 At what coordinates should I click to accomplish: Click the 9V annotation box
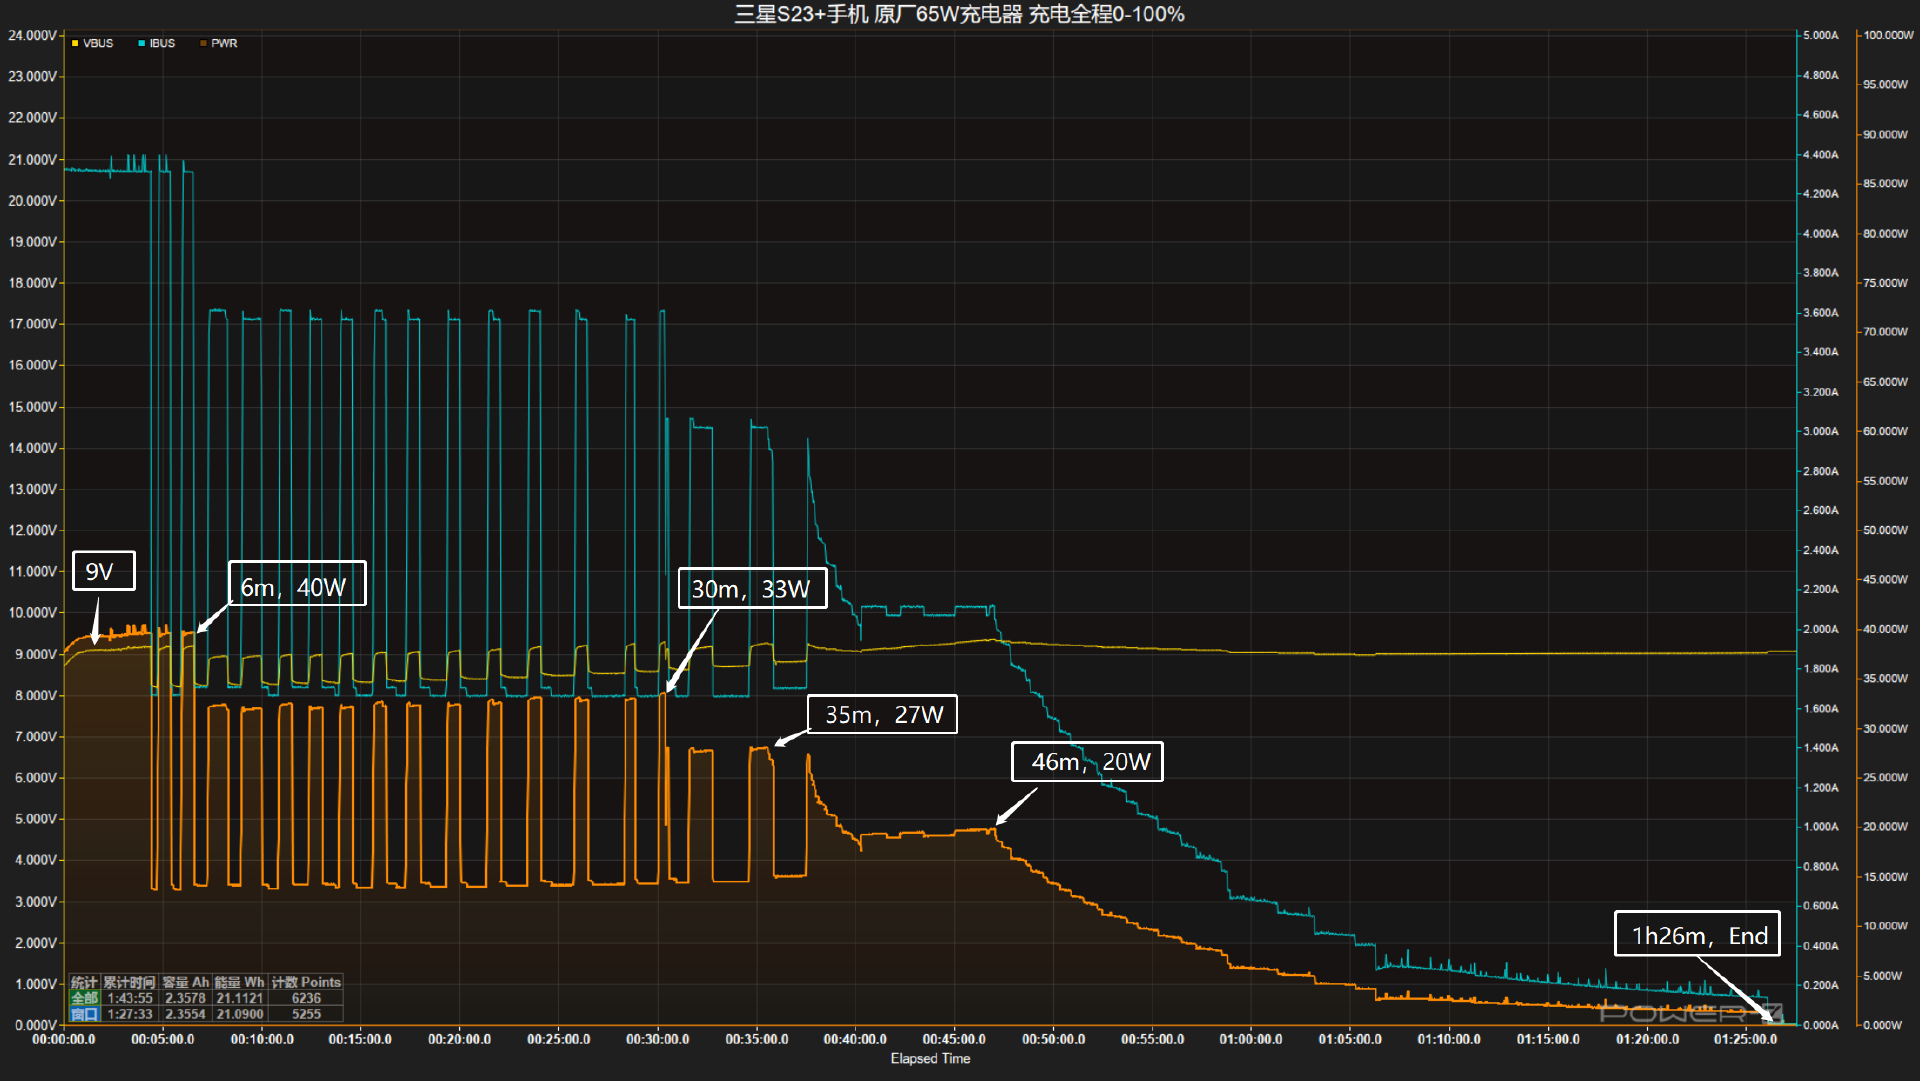pyautogui.click(x=103, y=571)
